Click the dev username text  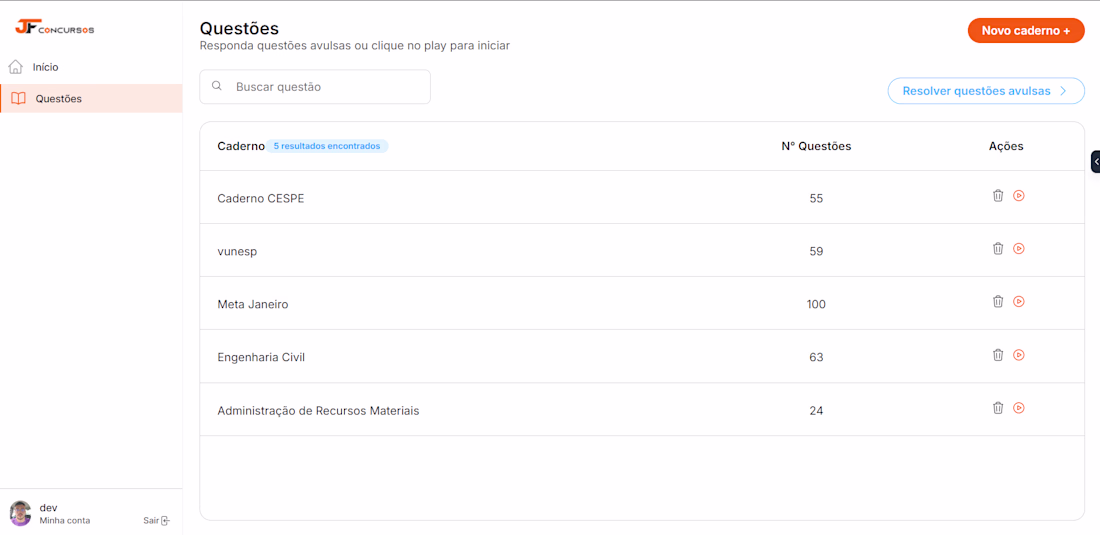[x=48, y=508]
